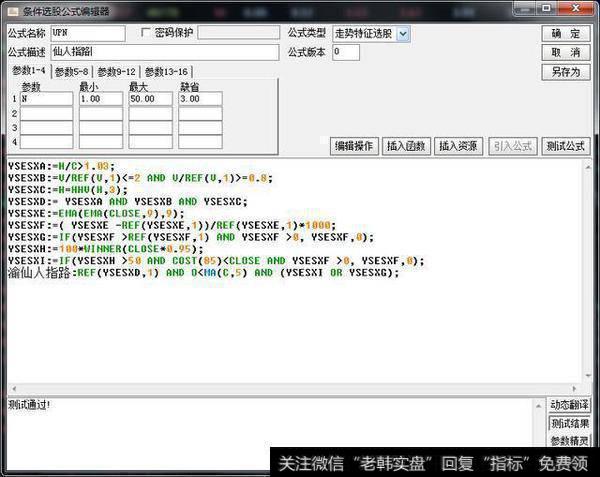This screenshot has width=600, height=477.
Task: Open the 公式类型 dropdown
Action: (403, 34)
